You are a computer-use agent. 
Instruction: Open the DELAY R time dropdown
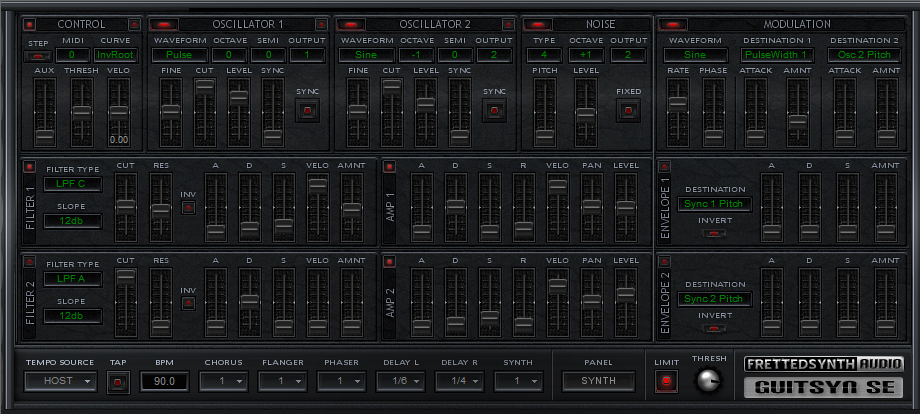click(x=459, y=381)
